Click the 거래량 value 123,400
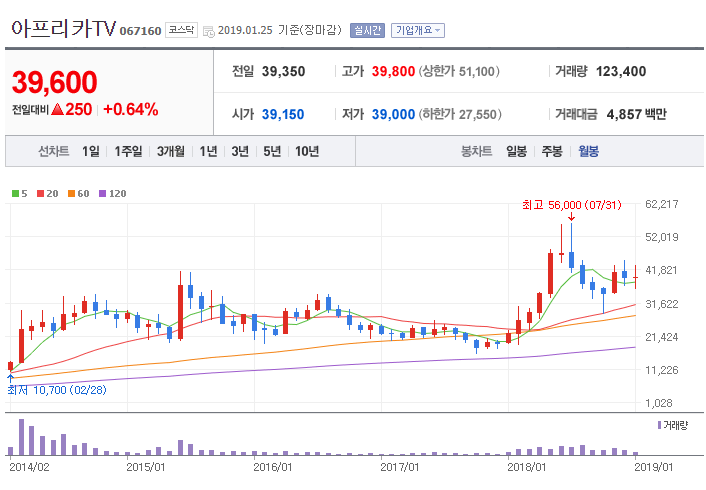This screenshot has width=706, height=490. pyautogui.click(x=621, y=72)
